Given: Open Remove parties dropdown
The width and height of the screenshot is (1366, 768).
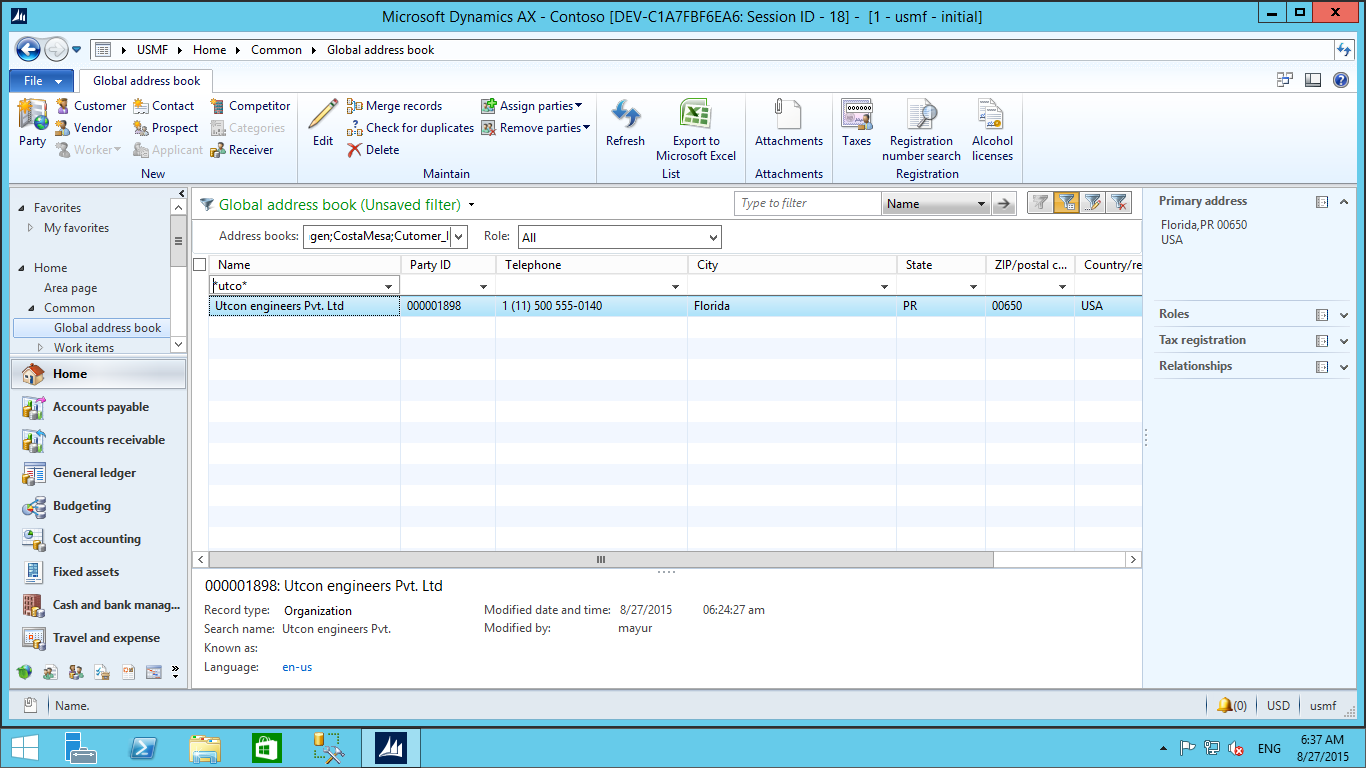Looking at the screenshot, I should (x=535, y=128).
